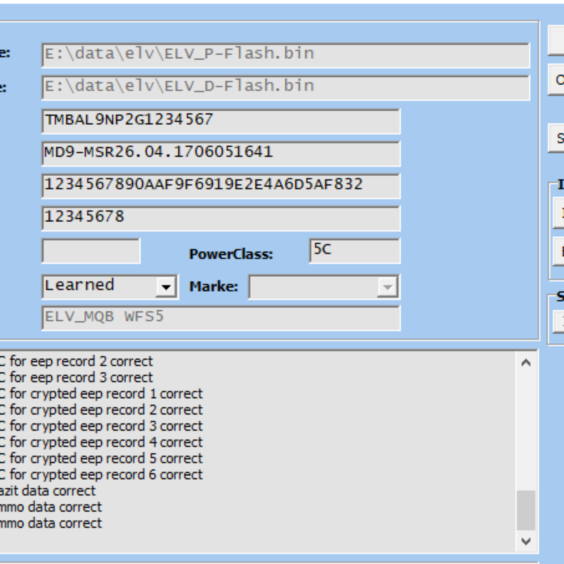
Task: Select log line 'crypted eep record 3 correct'
Action: coord(117,426)
